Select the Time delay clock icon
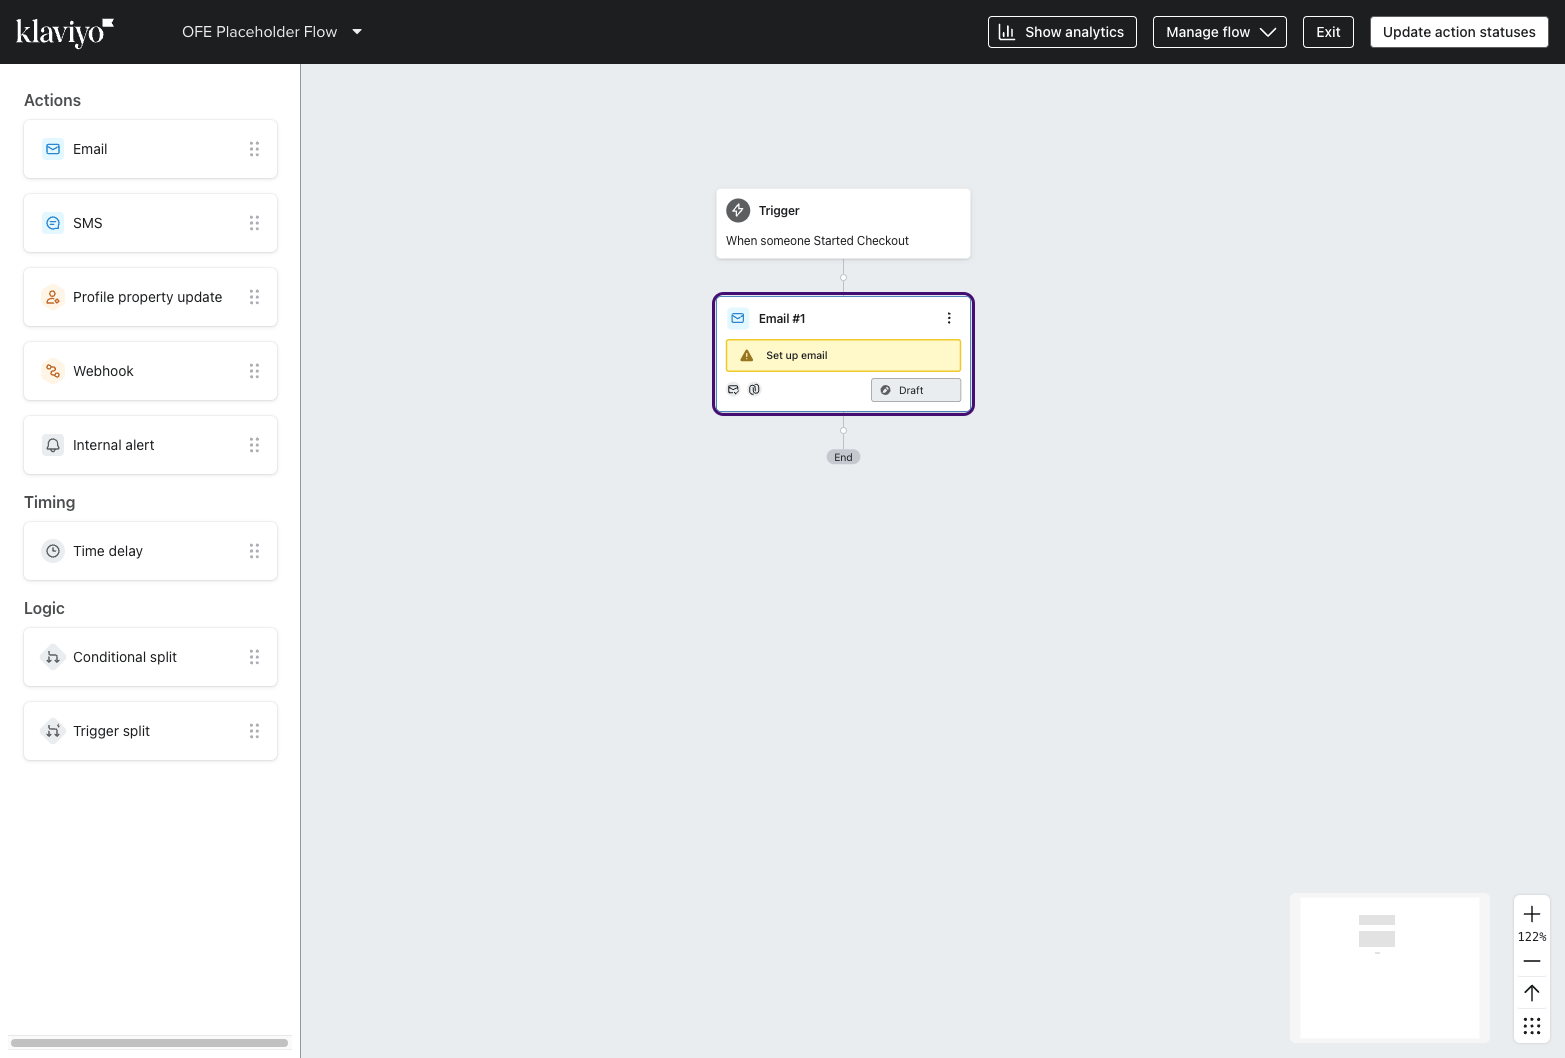Screen dimensions: 1565x1058 coord(52,550)
